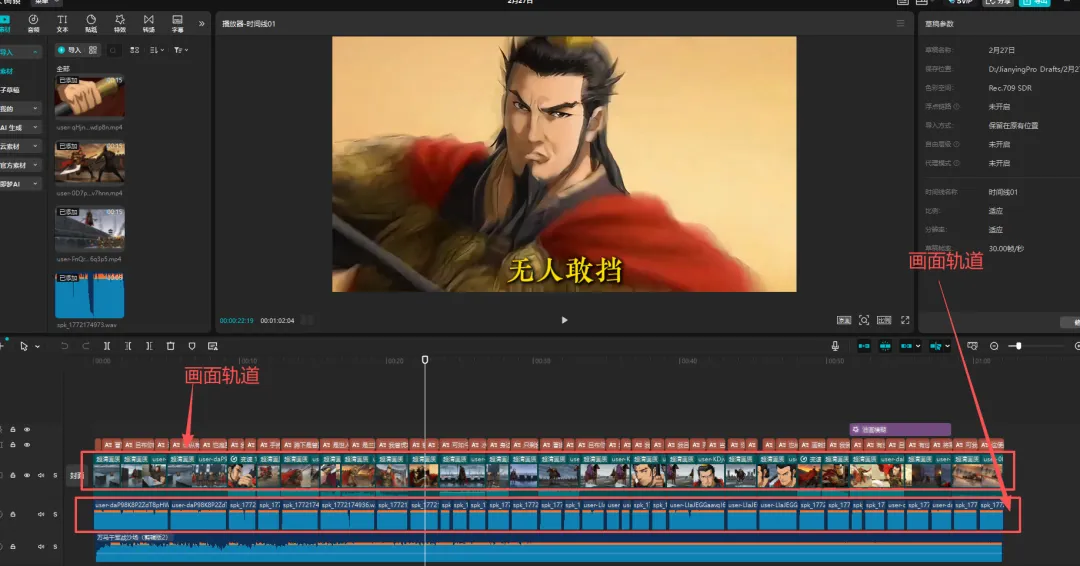The height and width of the screenshot is (566, 1080).
Task: Open the timeline panel layout icon
Action: coord(973,346)
